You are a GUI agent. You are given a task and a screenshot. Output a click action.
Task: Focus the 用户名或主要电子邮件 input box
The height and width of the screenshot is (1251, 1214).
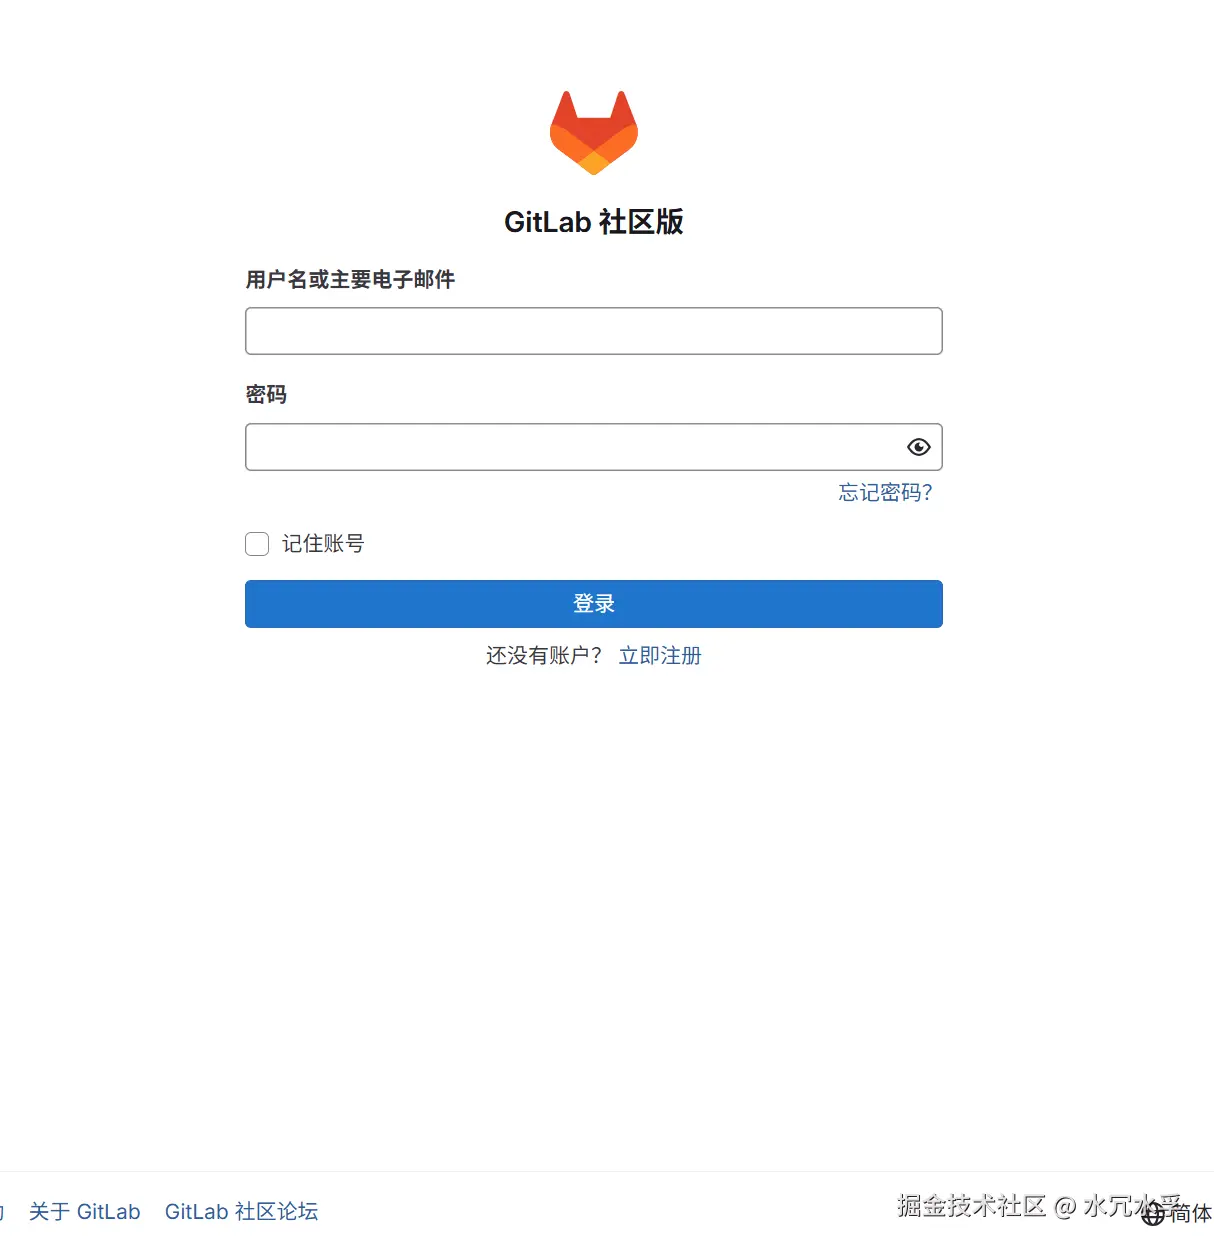[594, 331]
